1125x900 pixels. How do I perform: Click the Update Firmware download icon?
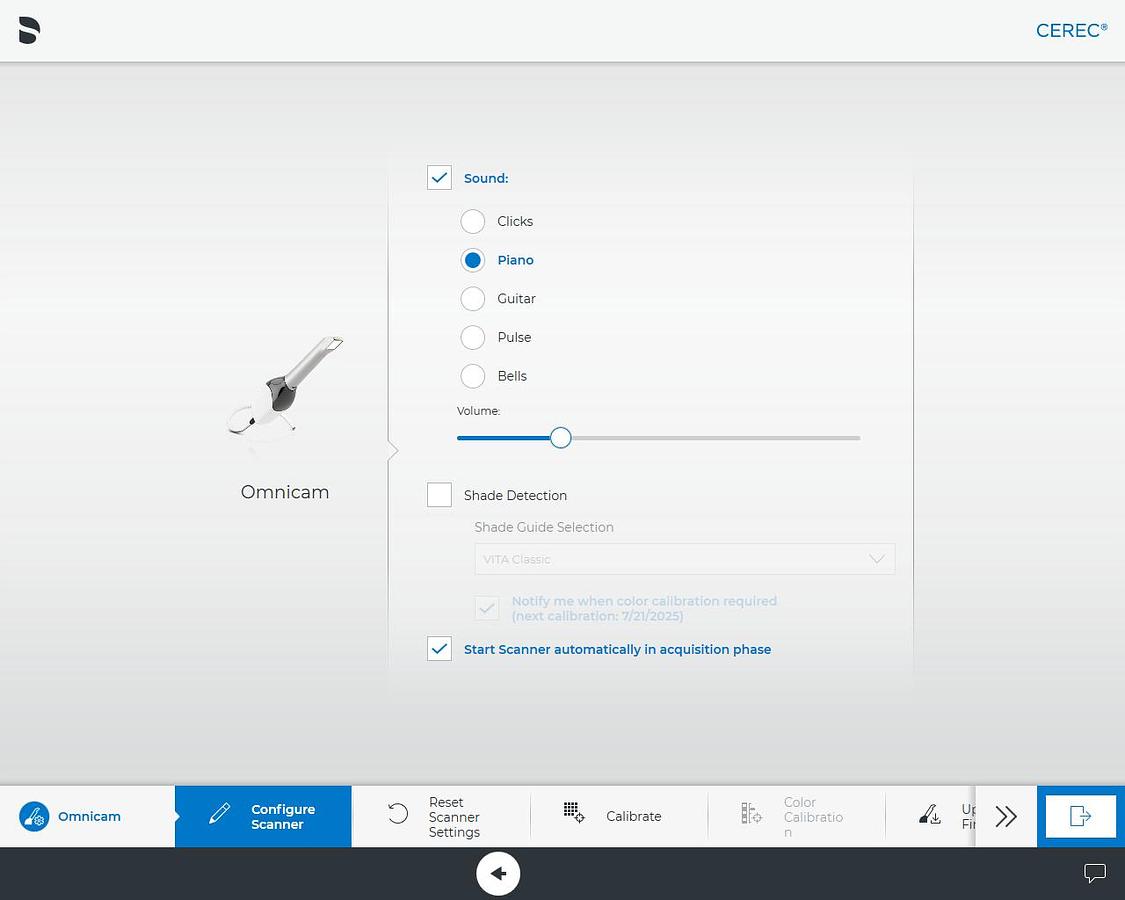(929, 816)
